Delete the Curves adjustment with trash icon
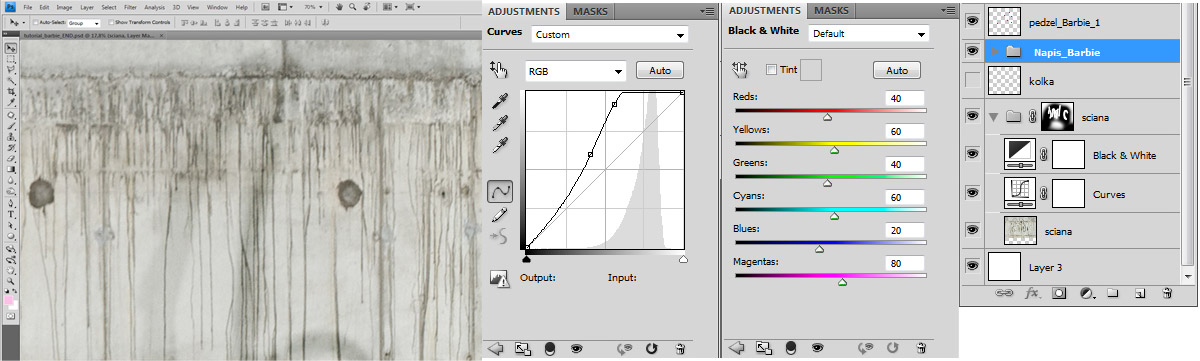Image resolution: width=1200 pixels, height=361 pixels. click(680, 348)
